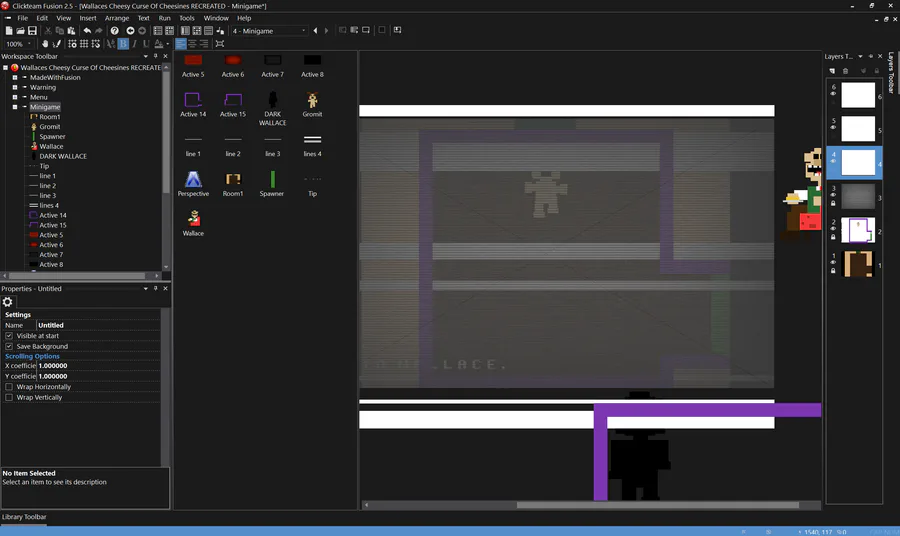Select Active 14 in workspace tree
Viewport: 900px width, 536px height.
(x=53, y=215)
